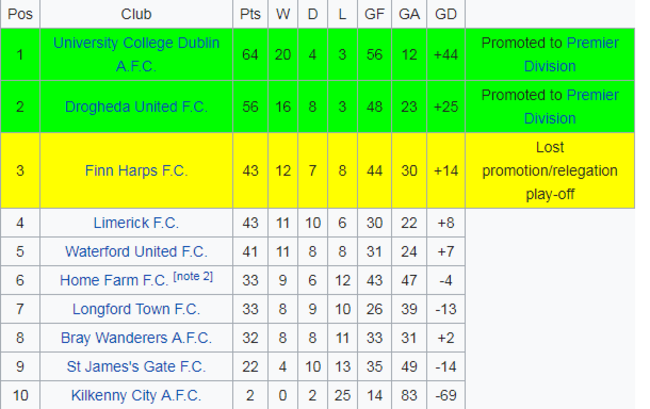Click the Finn Harps F.C. link
The width and height of the screenshot is (650, 409).
coord(136,170)
